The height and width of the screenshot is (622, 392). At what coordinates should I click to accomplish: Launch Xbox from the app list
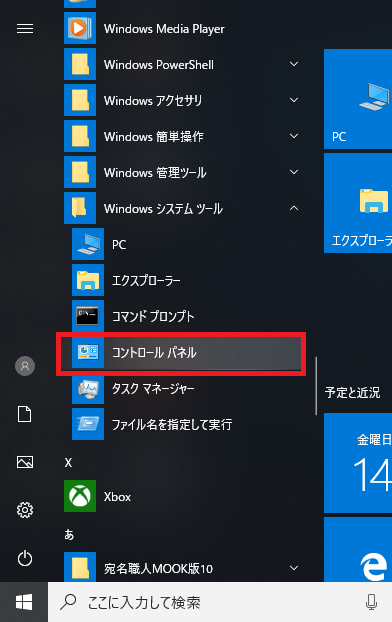click(x=117, y=497)
